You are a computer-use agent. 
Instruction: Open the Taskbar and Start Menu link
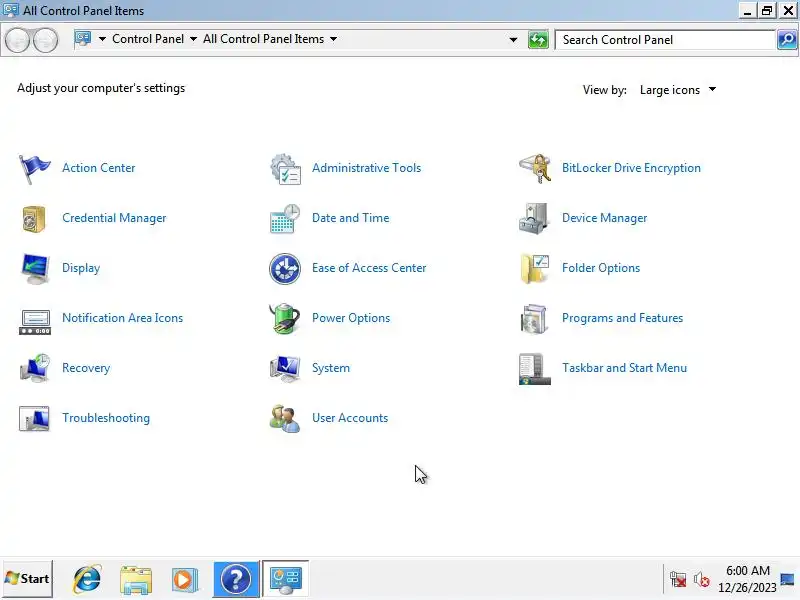click(x=624, y=368)
